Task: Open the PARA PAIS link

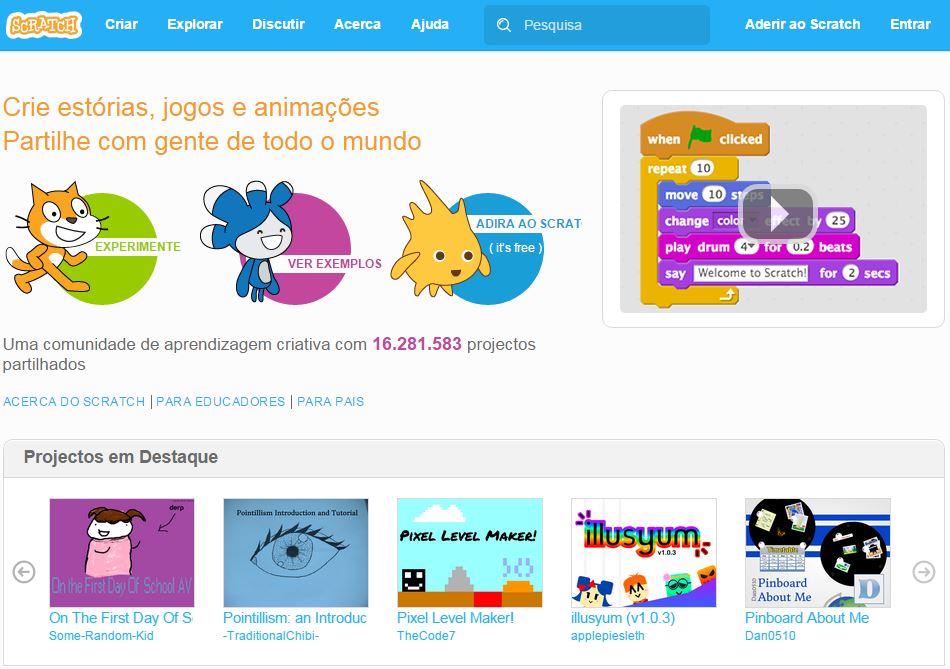Action: [330, 400]
